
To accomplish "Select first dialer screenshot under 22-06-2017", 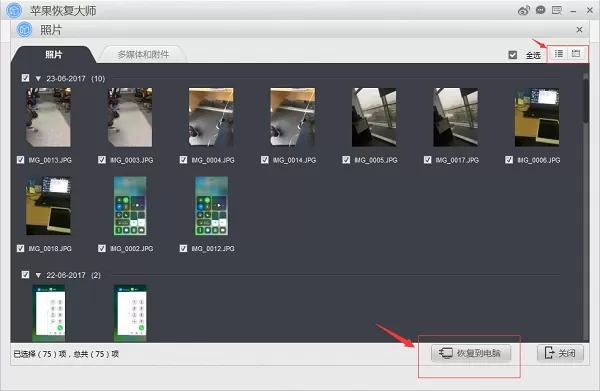I will point(49,313).
